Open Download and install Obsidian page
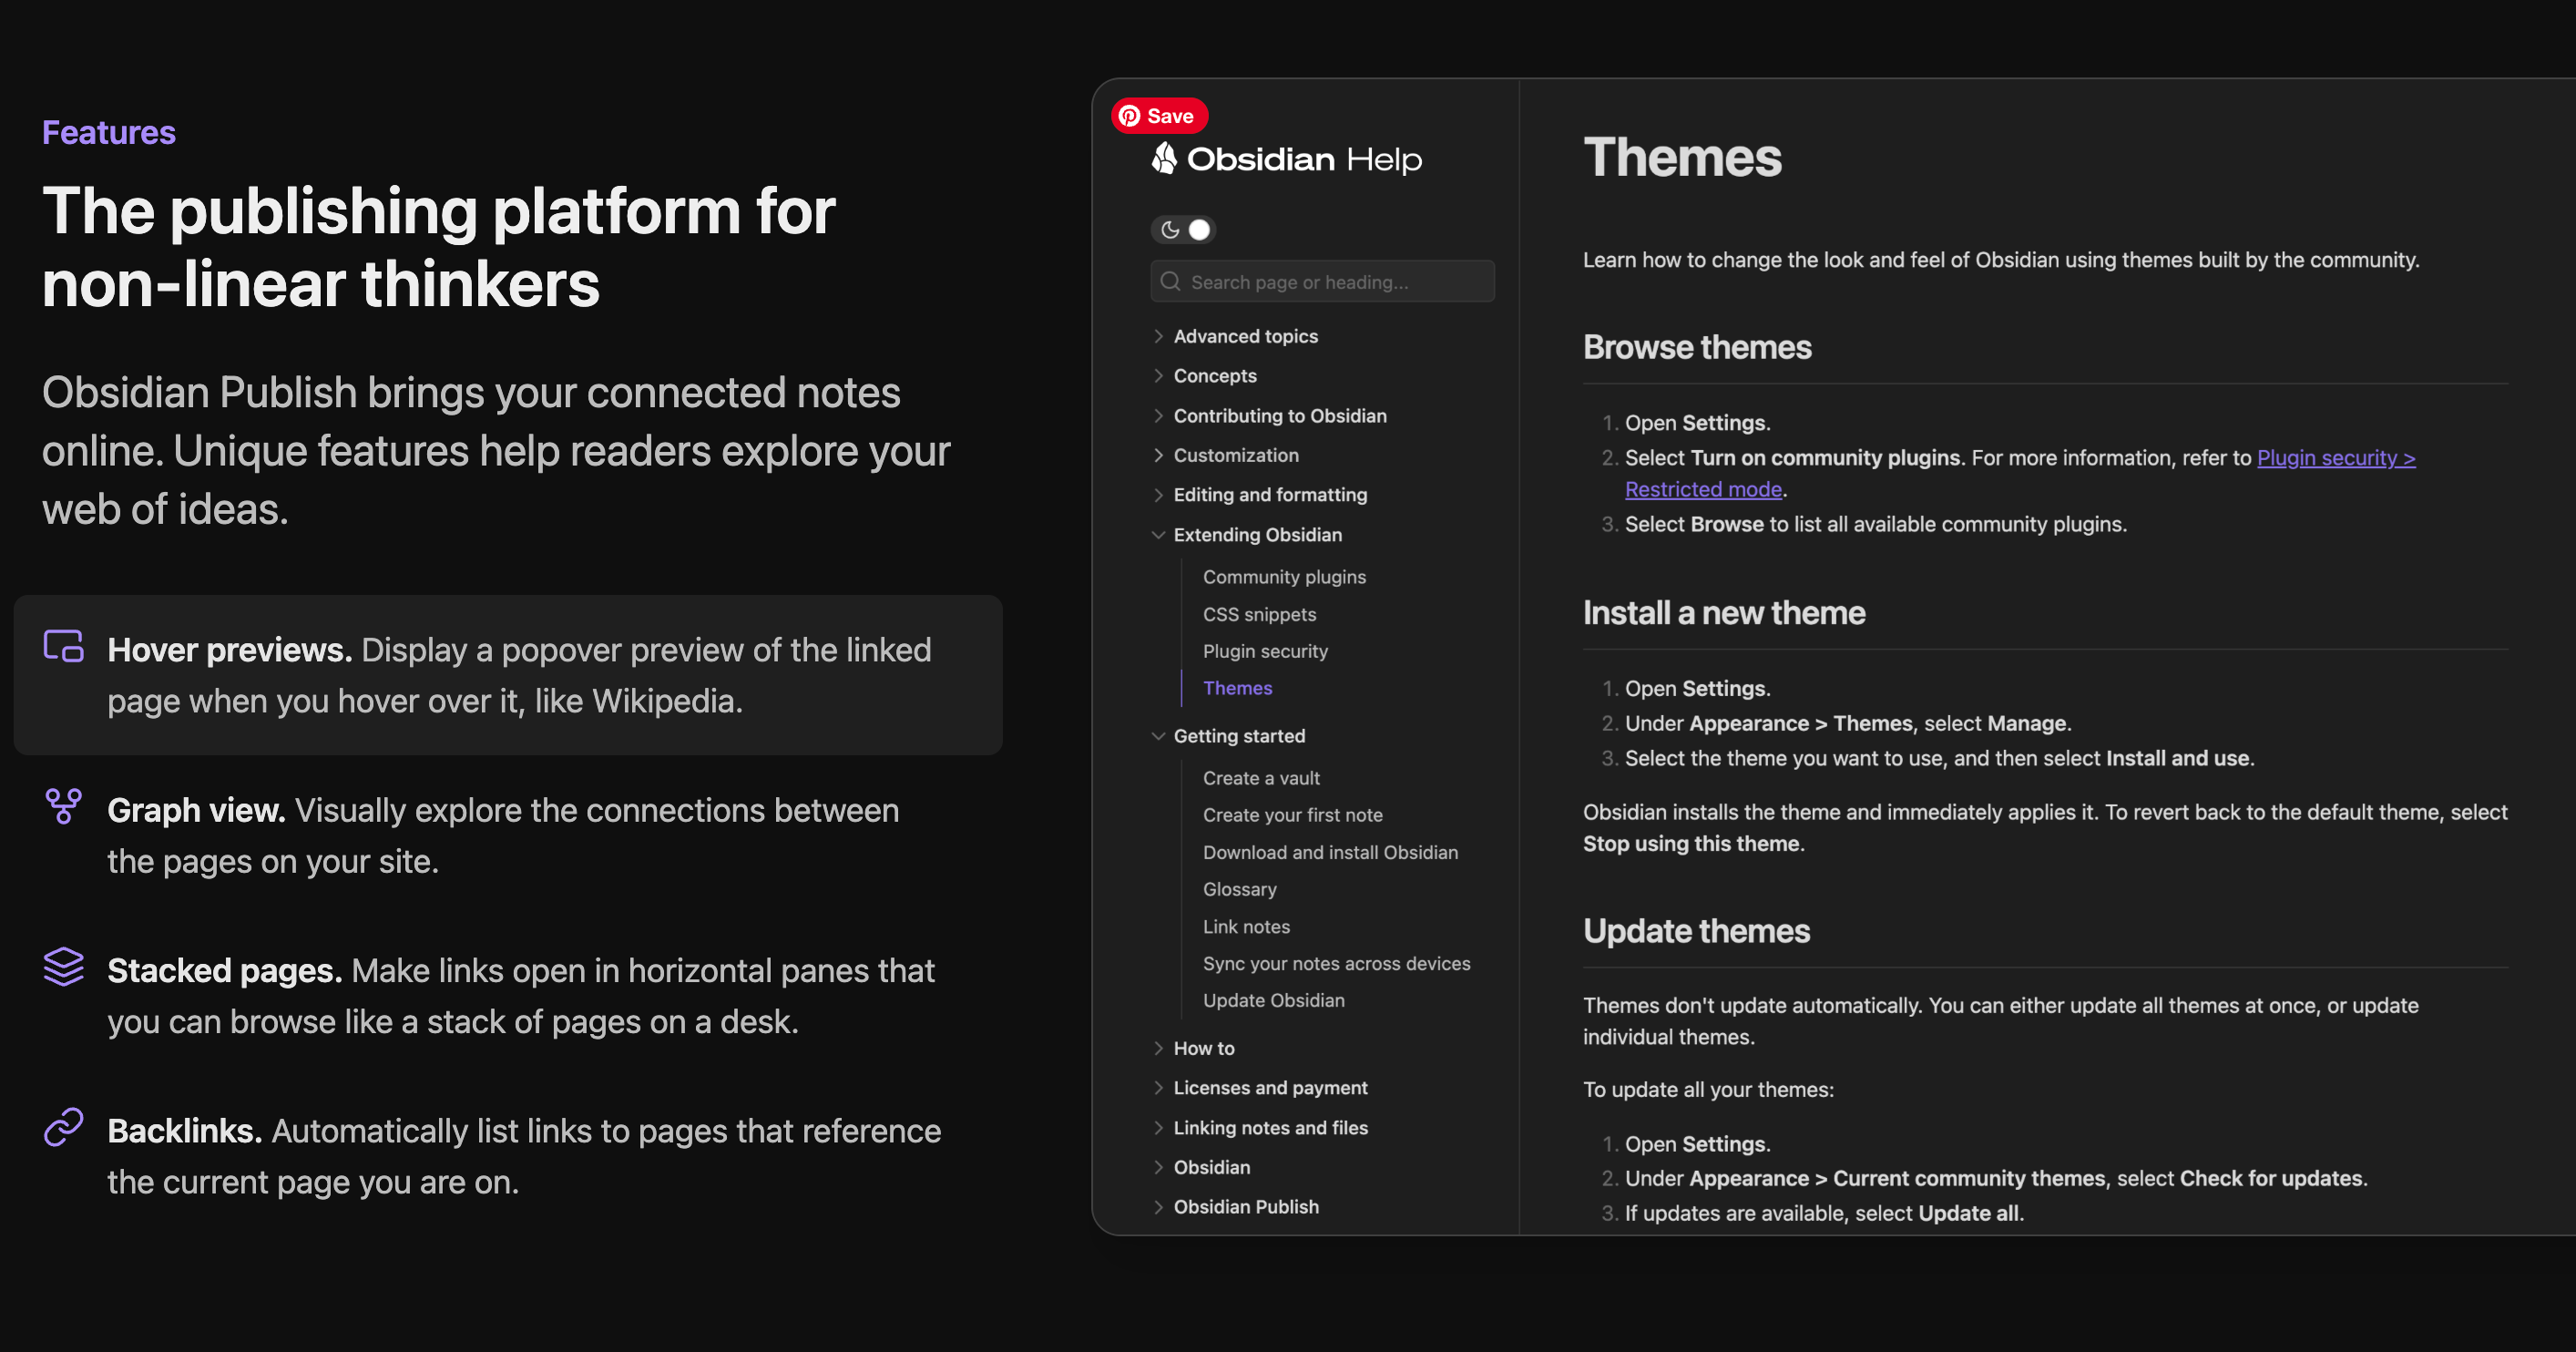This screenshot has width=2576, height=1352. pos(1330,852)
